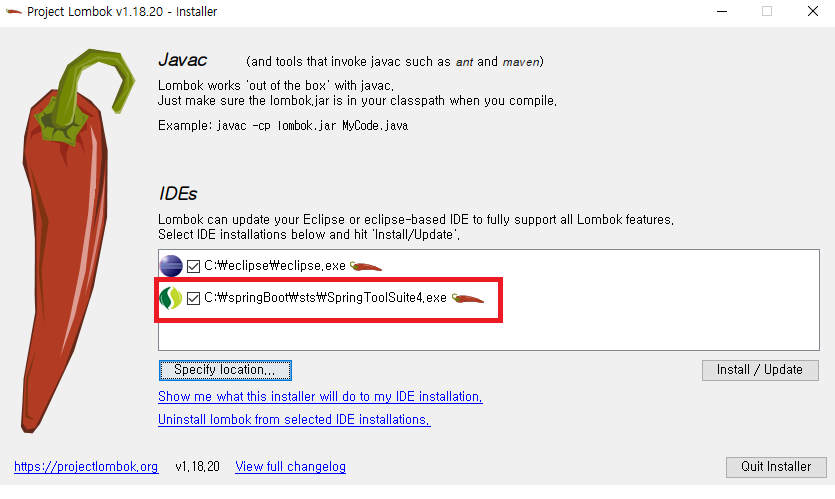Click Uninstall lombok from selected IDE installations link
The width and height of the screenshot is (835, 499).
click(294, 420)
